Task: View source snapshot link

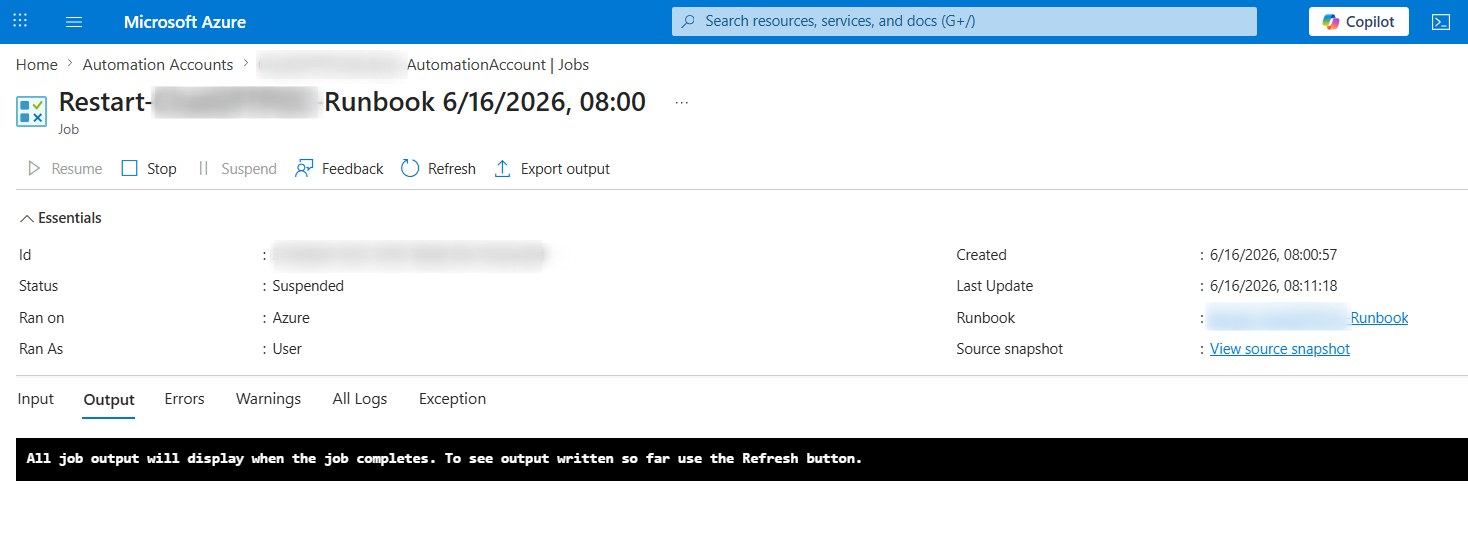Action: click(x=1280, y=349)
